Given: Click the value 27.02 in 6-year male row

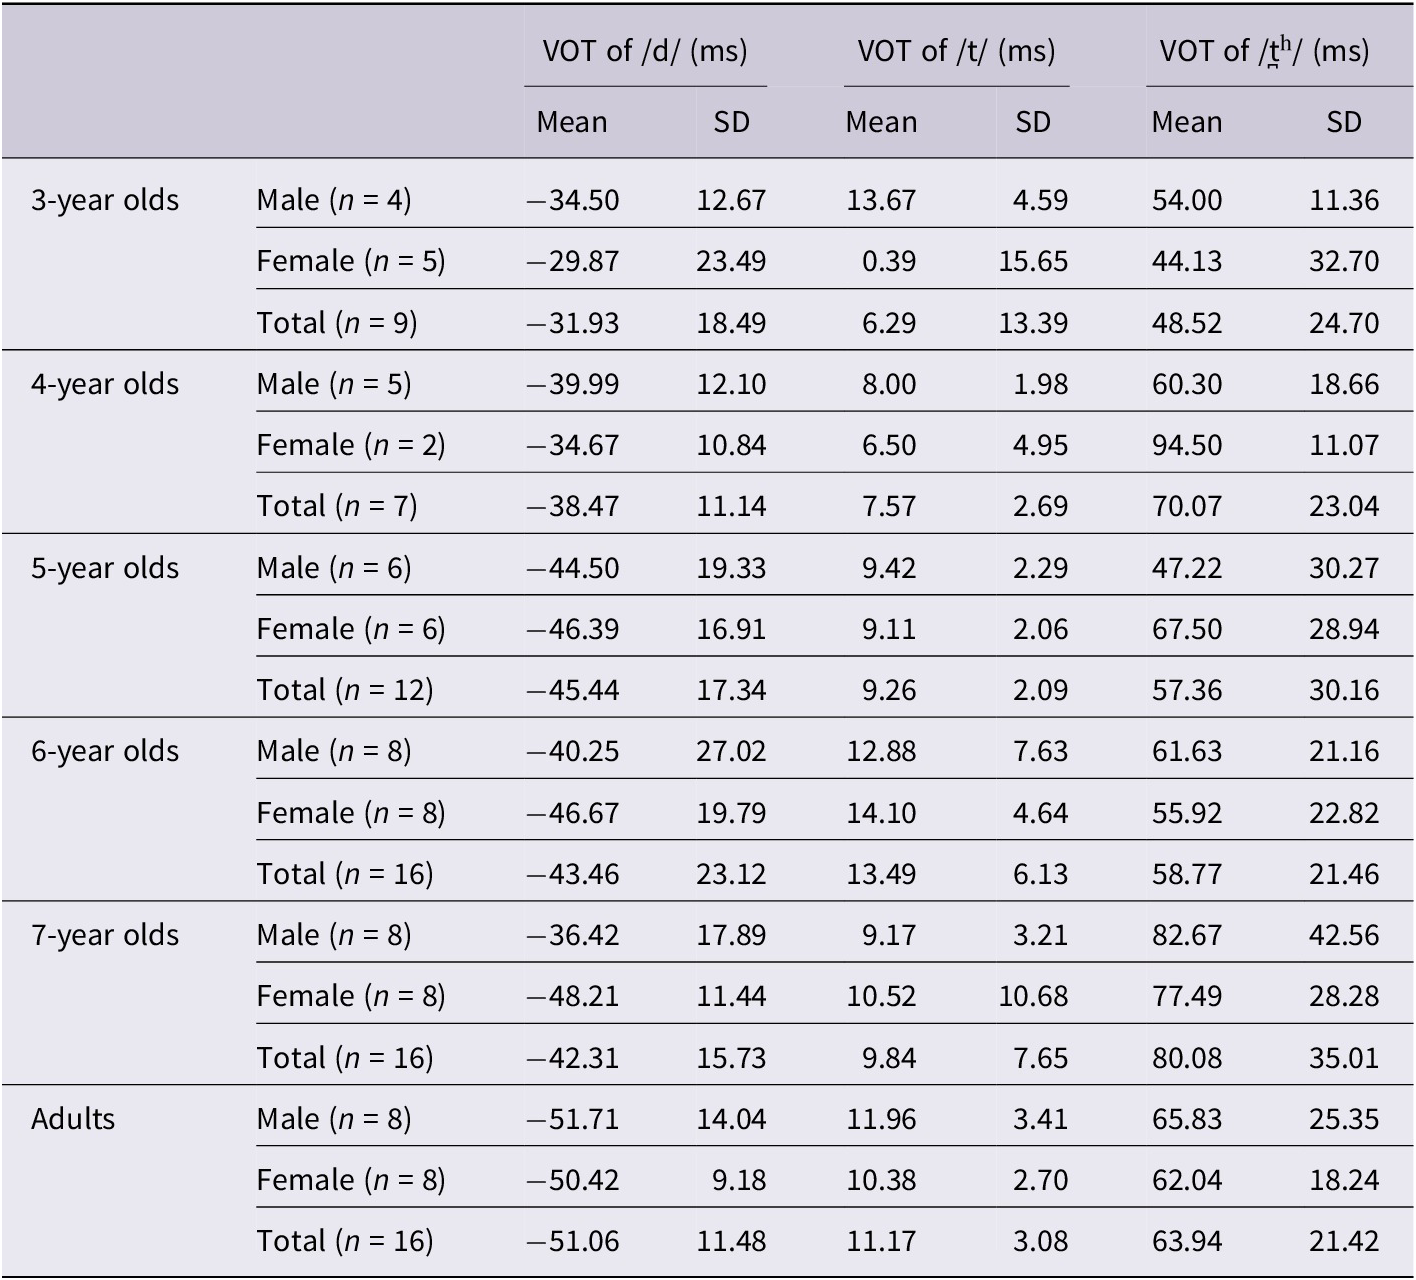Looking at the screenshot, I should pos(731,751).
